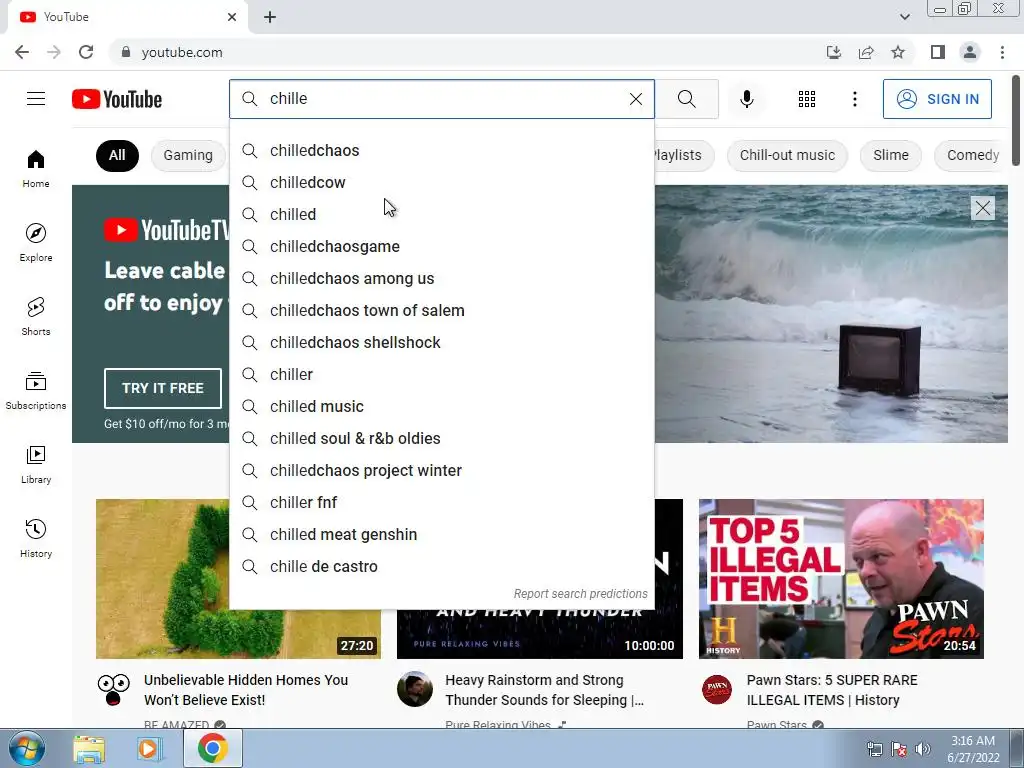This screenshot has width=1024, height=768.
Task: Open the Pawn Stars video thumbnail
Action: pos(841,579)
